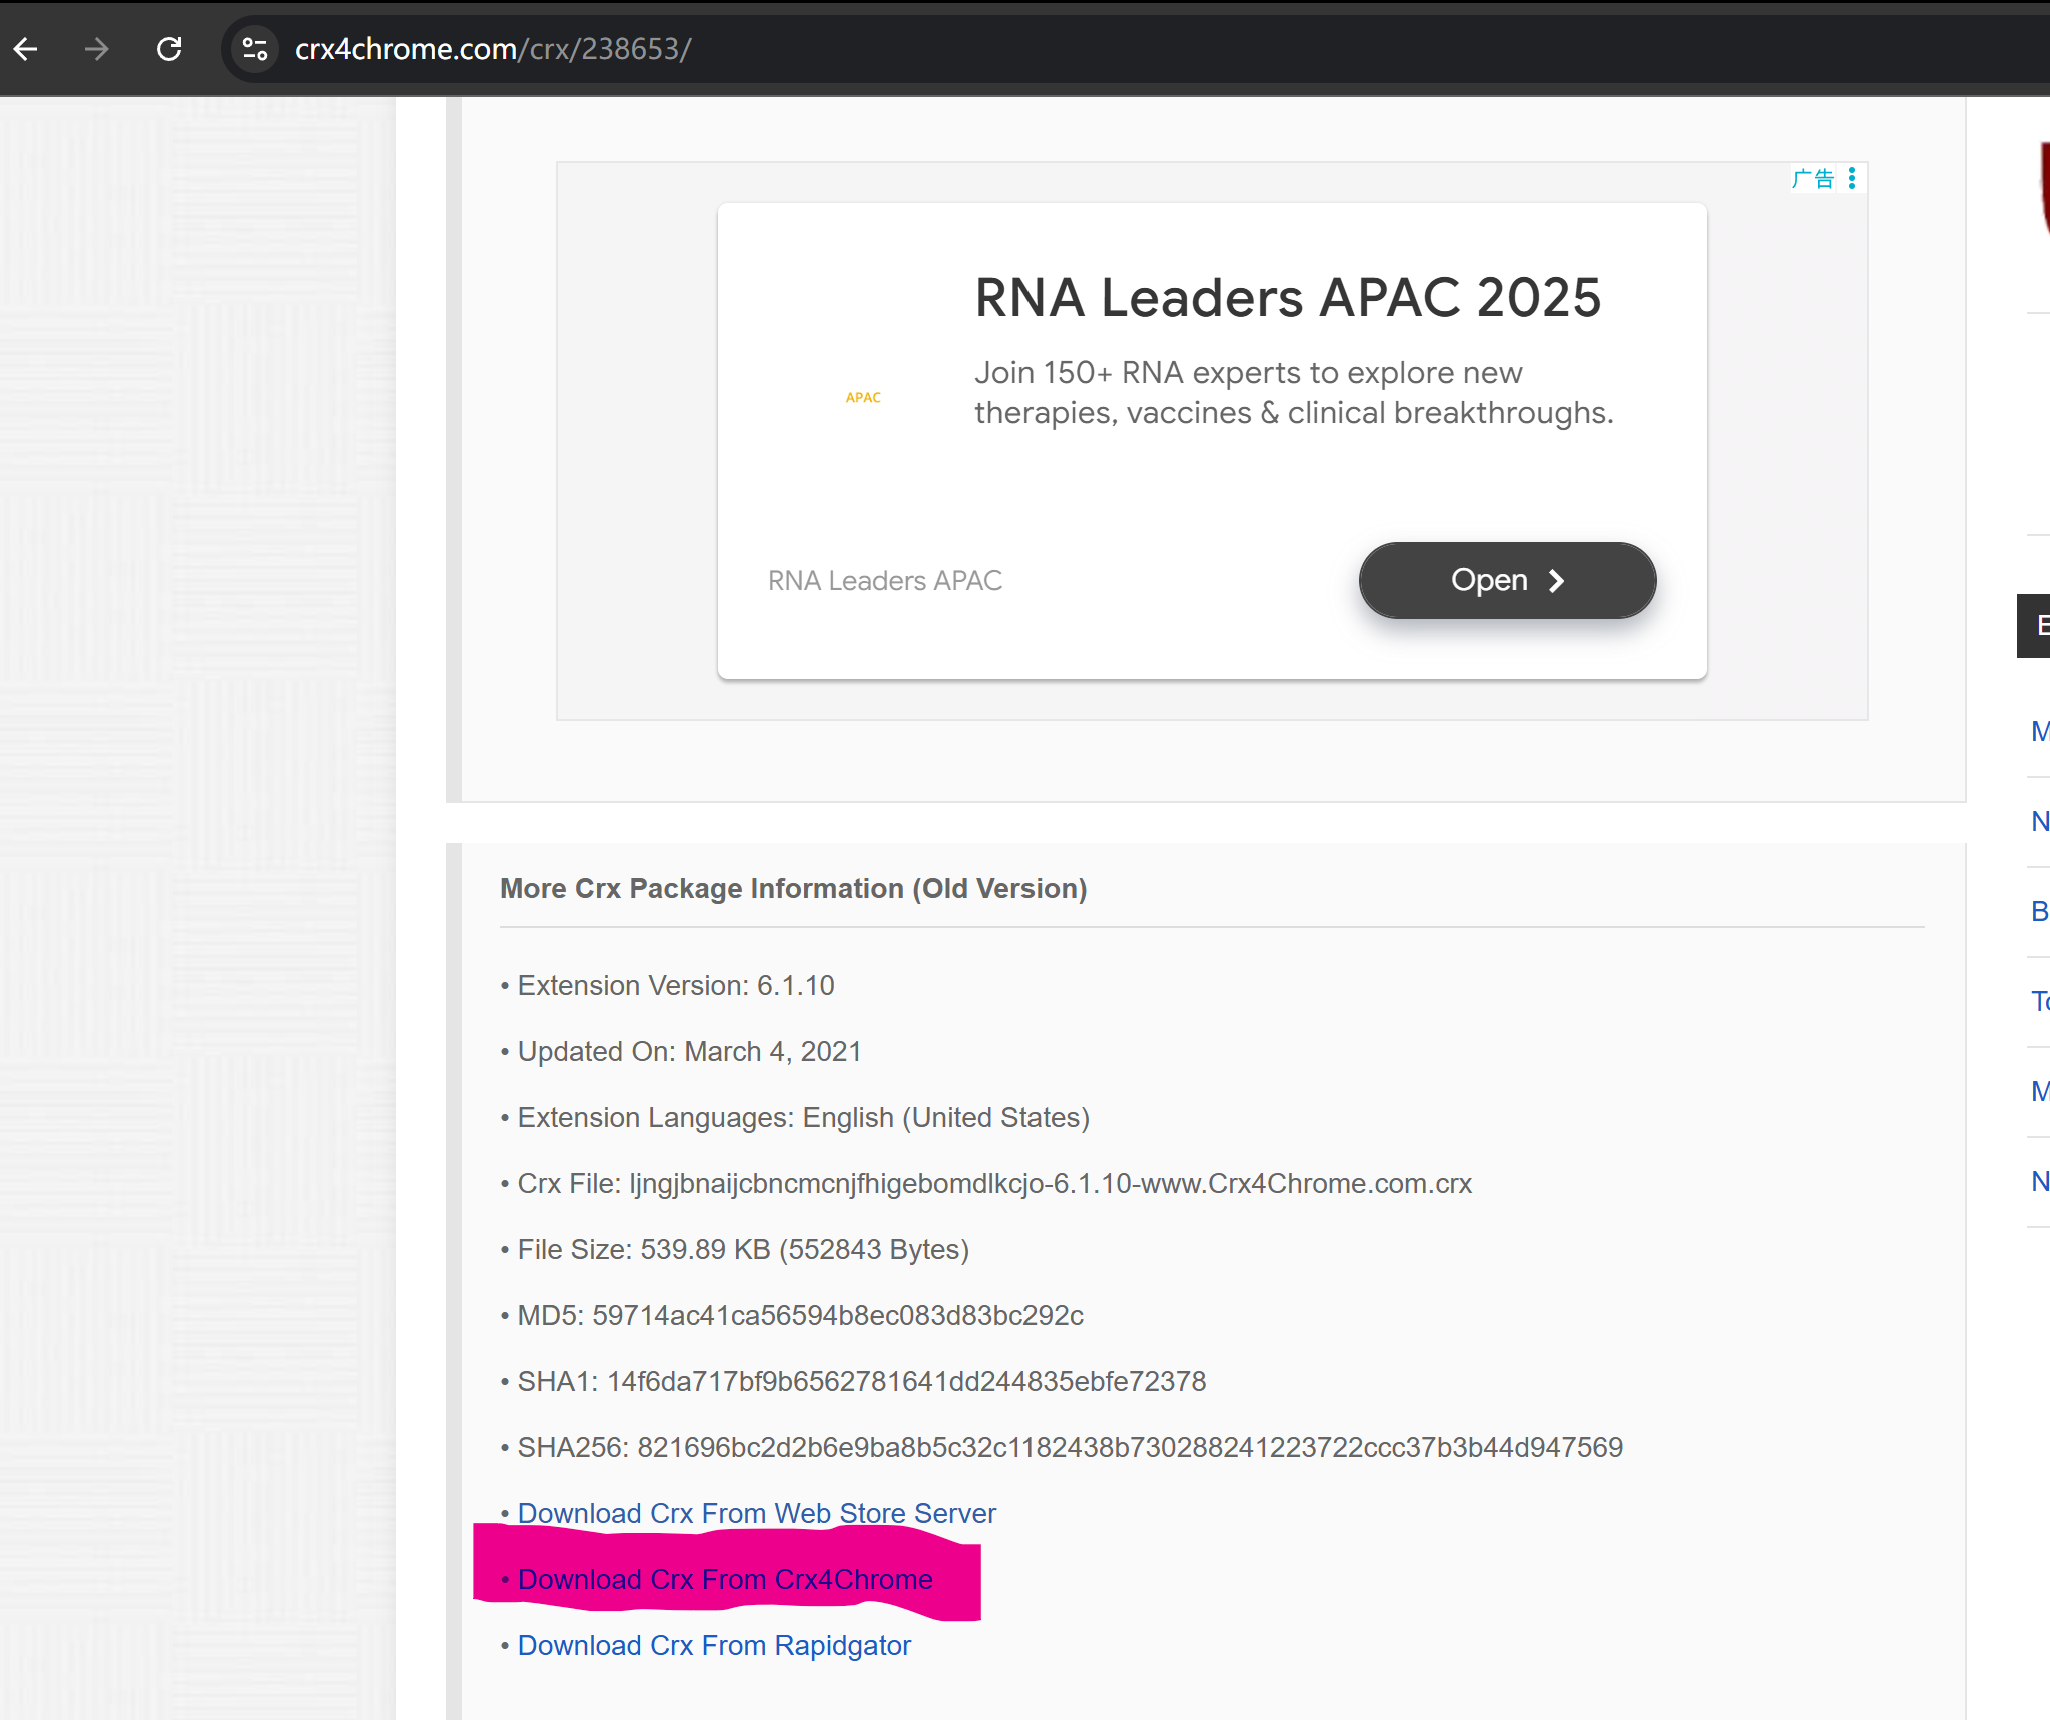Click the browser forward arrow

click(97, 49)
